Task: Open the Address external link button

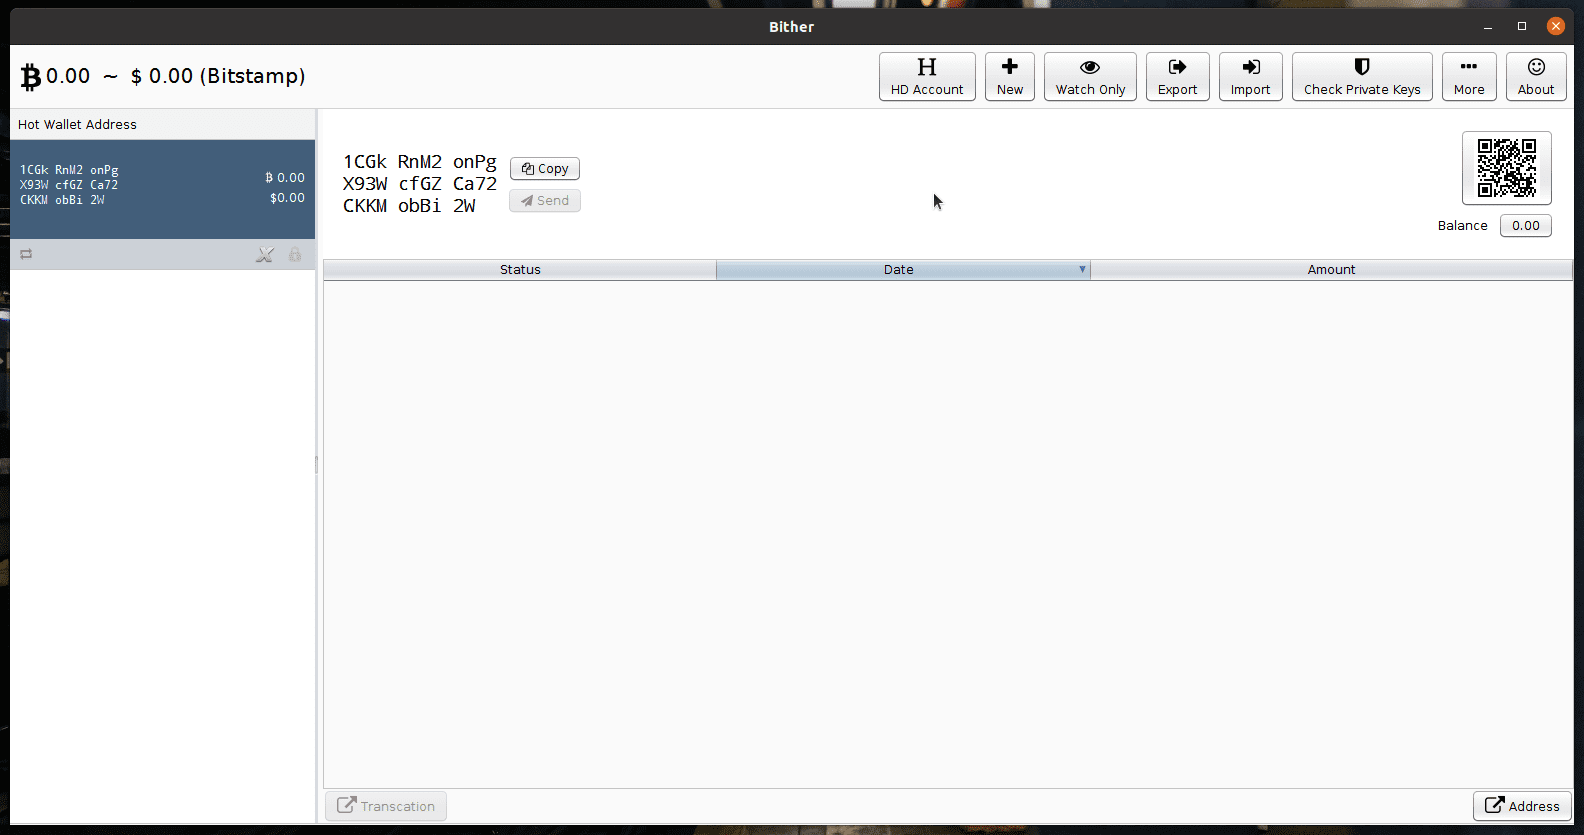Action: pos(1521,806)
